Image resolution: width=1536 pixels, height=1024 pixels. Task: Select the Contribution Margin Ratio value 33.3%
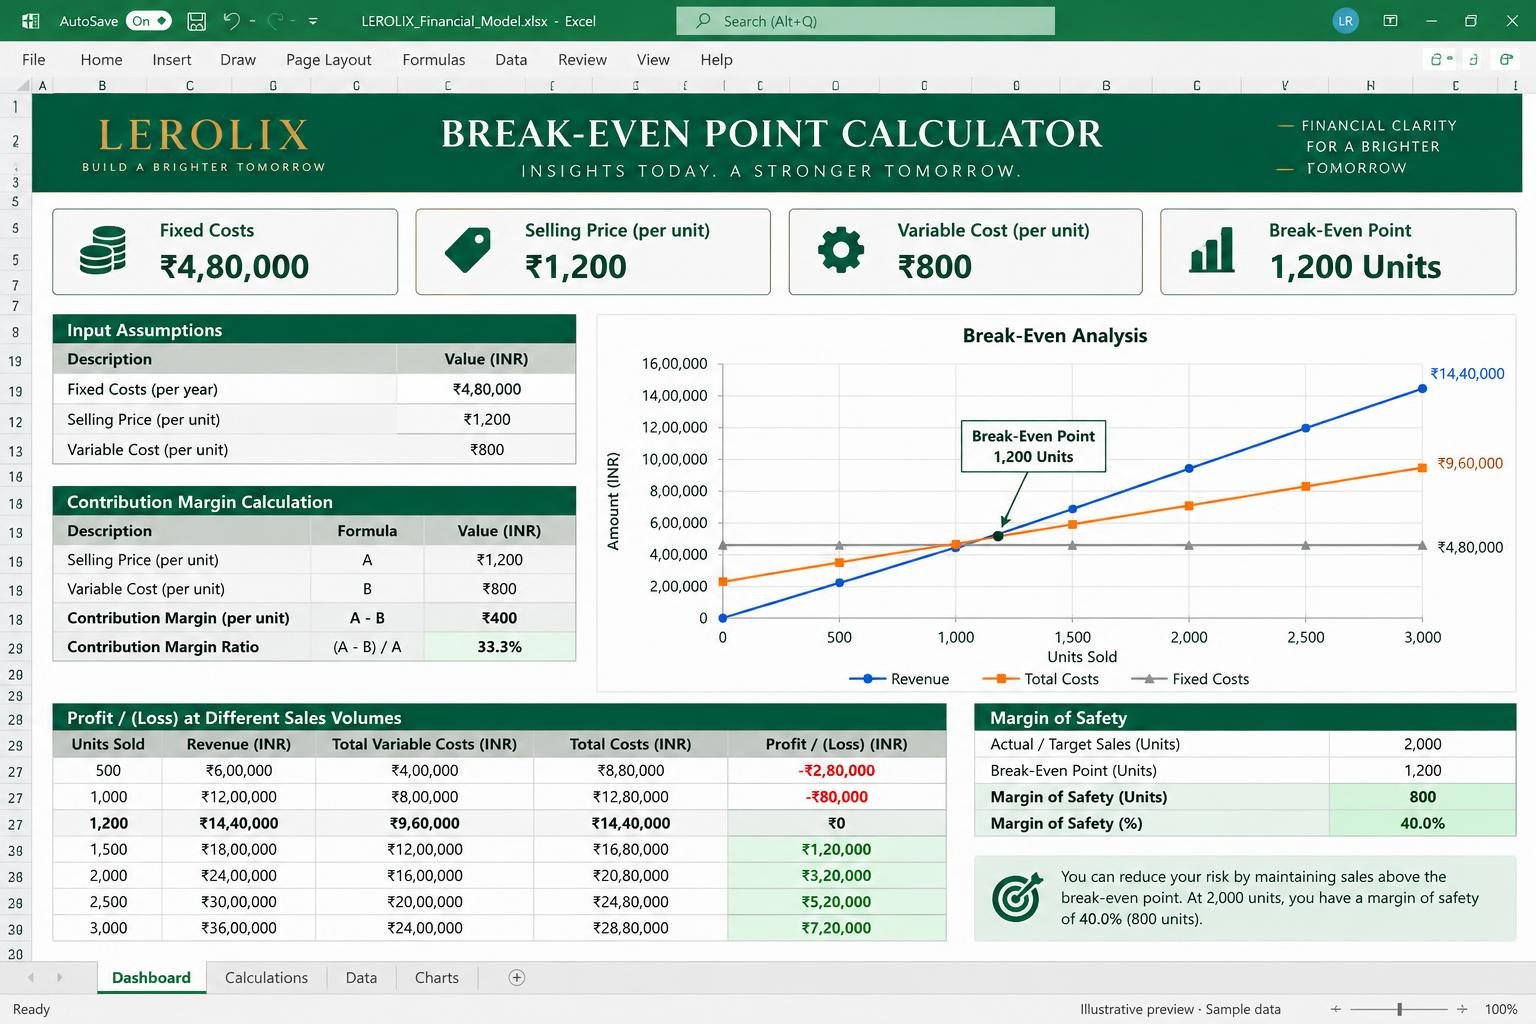point(499,647)
